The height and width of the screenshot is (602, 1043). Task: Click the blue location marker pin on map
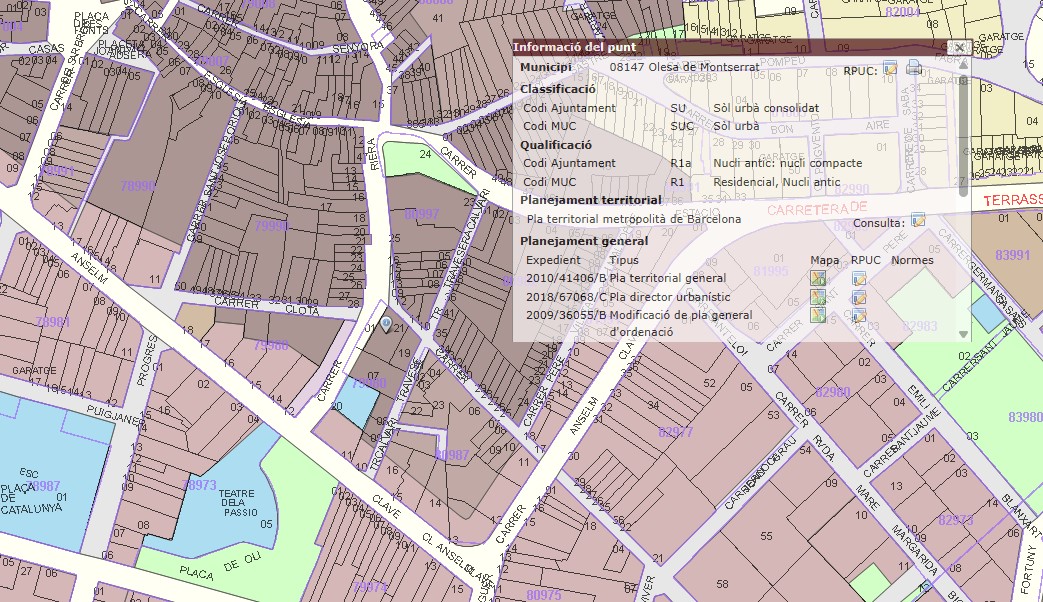(386, 324)
